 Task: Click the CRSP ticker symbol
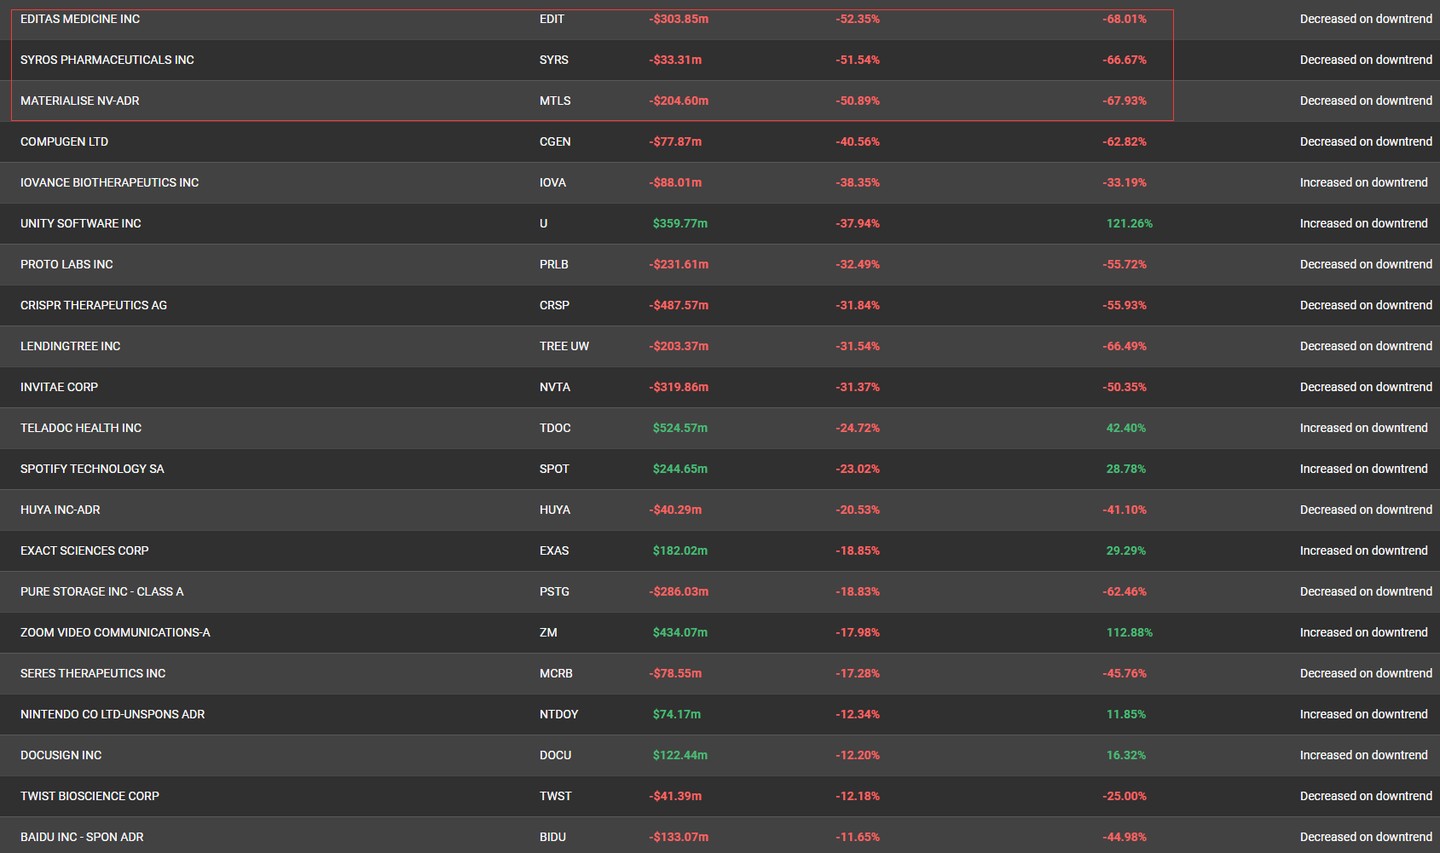coord(554,306)
